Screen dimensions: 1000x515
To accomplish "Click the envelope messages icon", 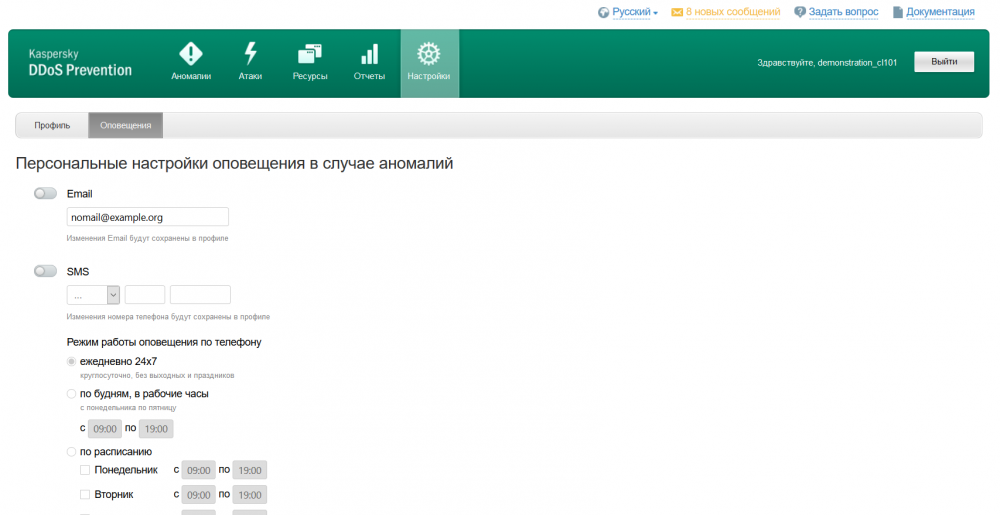I will pyautogui.click(x=677, y=12).
